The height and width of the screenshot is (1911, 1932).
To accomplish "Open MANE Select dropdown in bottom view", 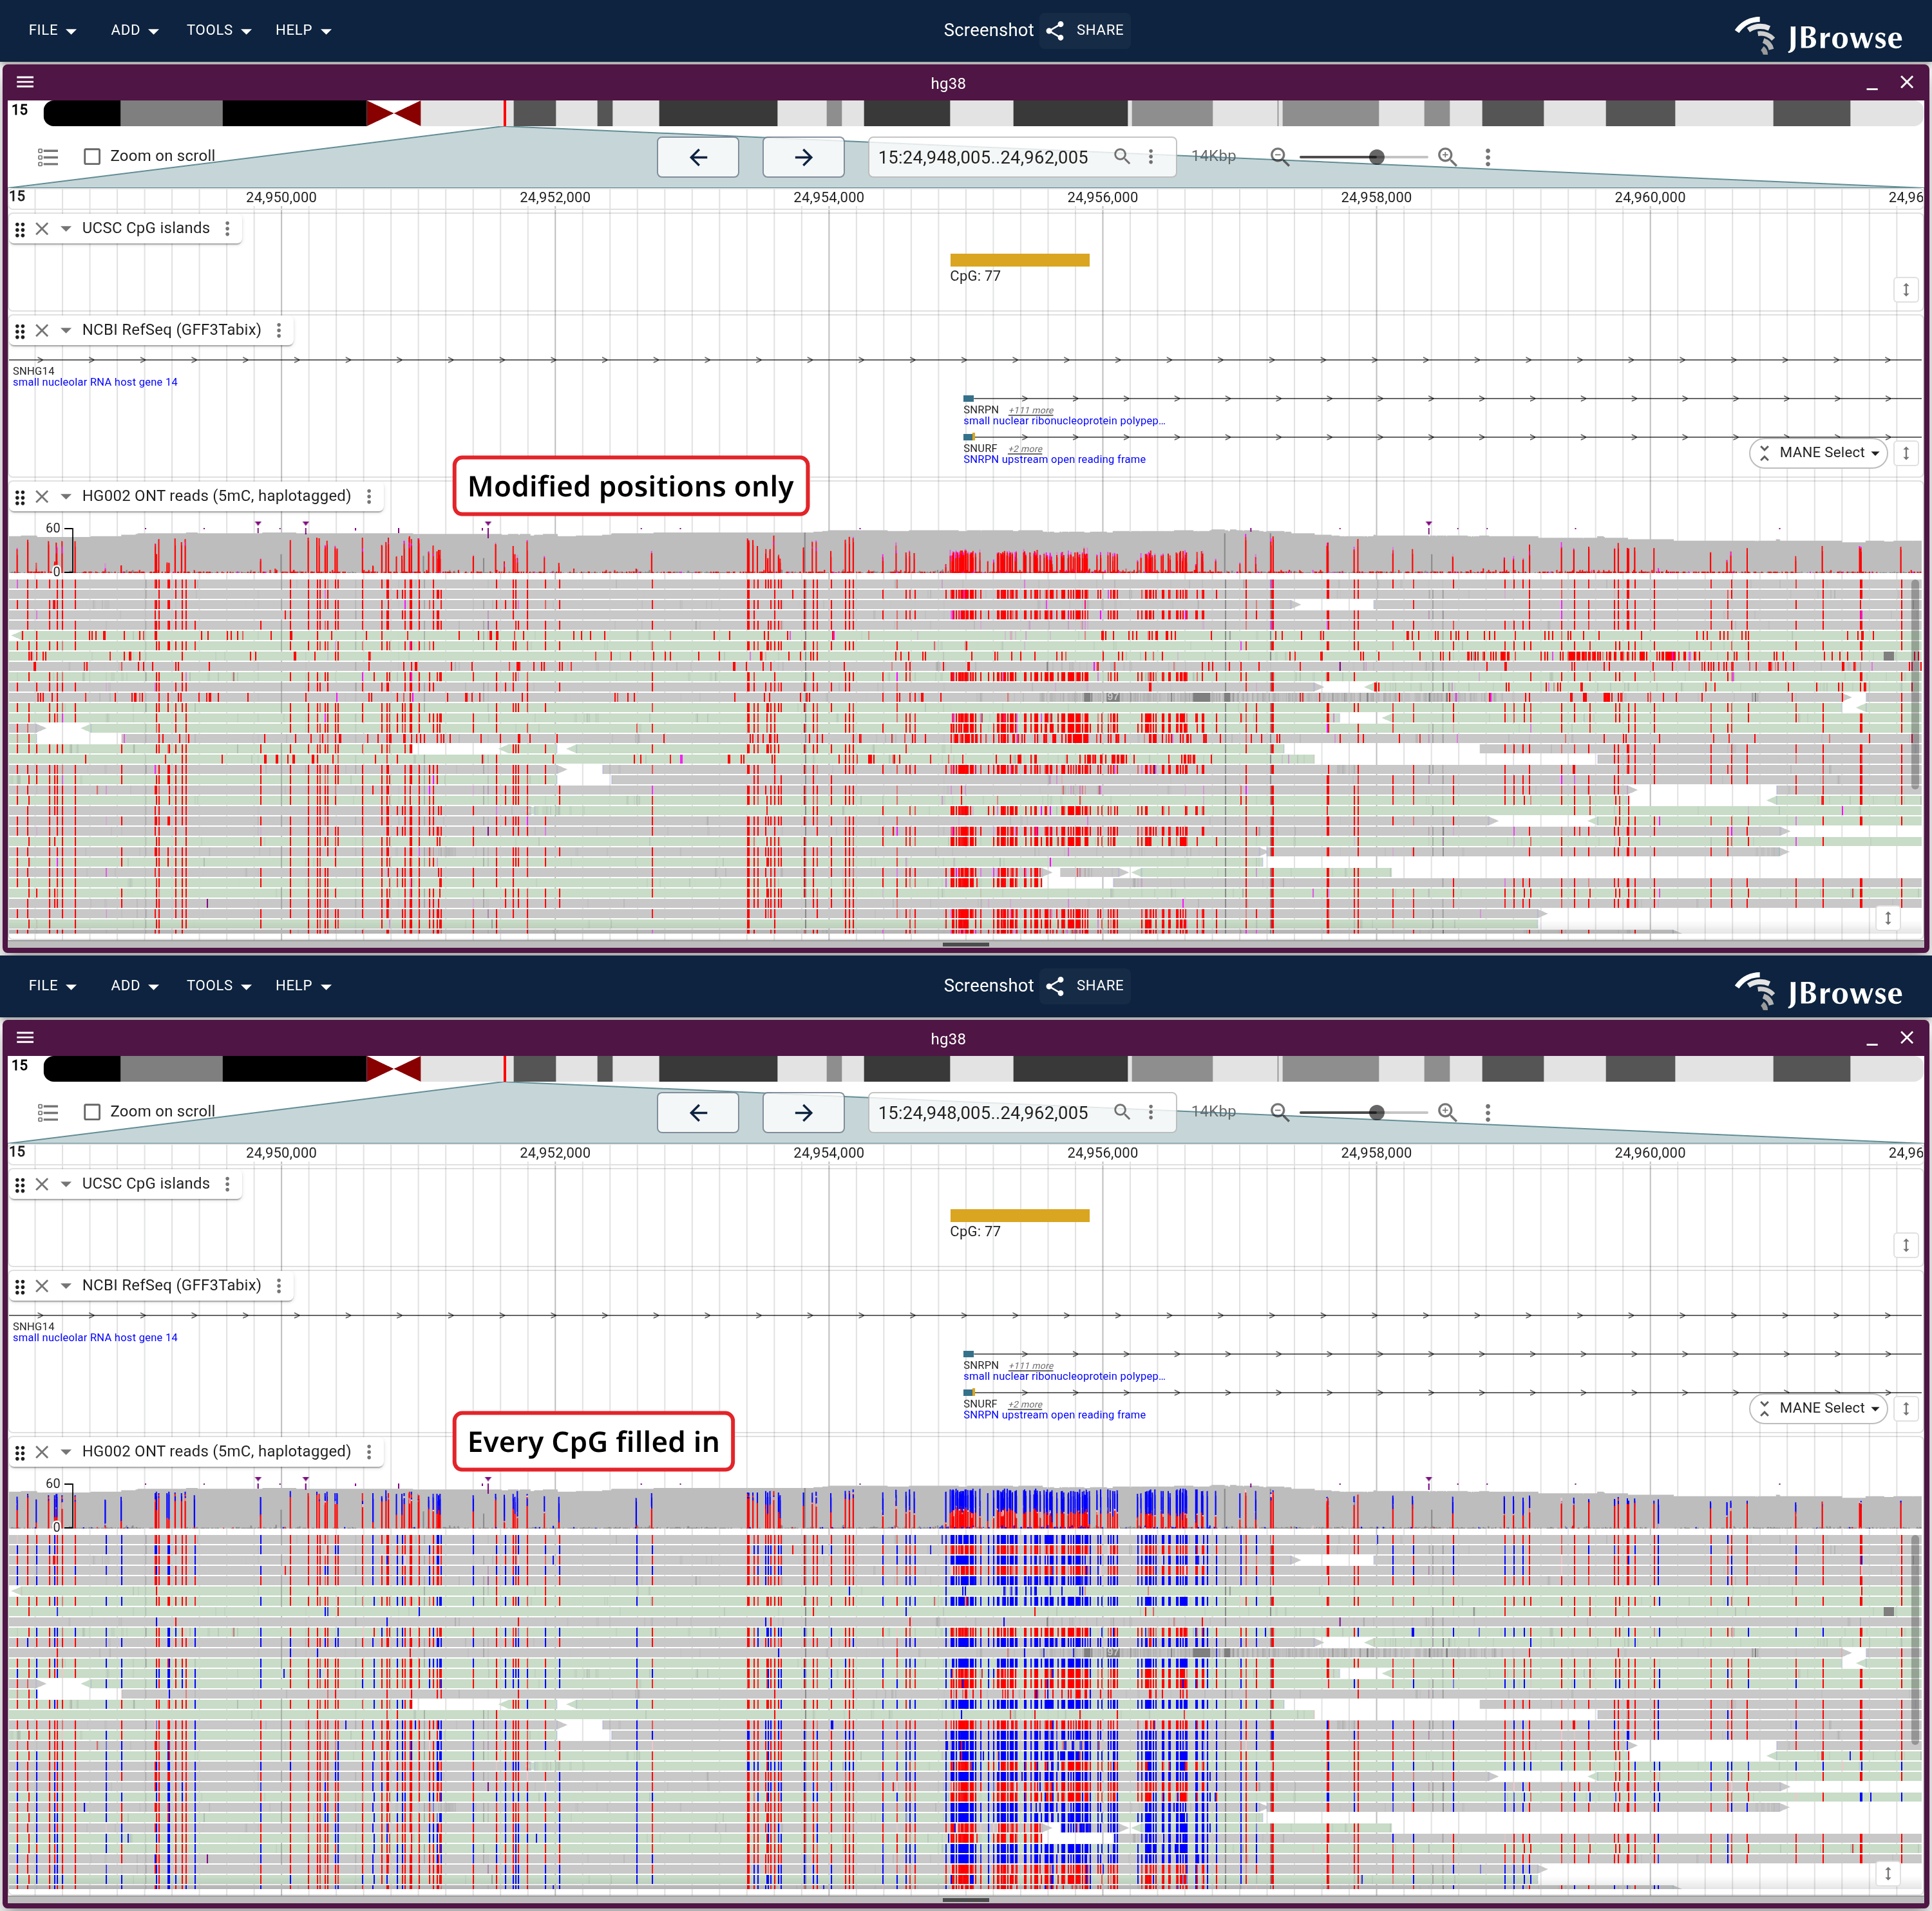I will click(1819, 1408).
